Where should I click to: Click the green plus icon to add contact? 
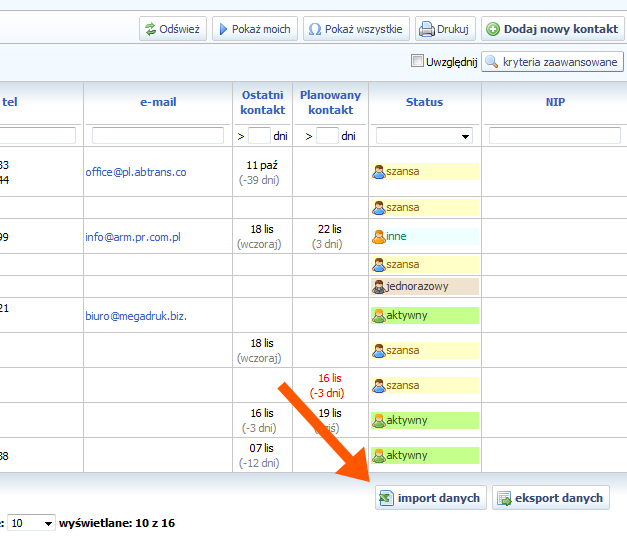coord(492,29)
